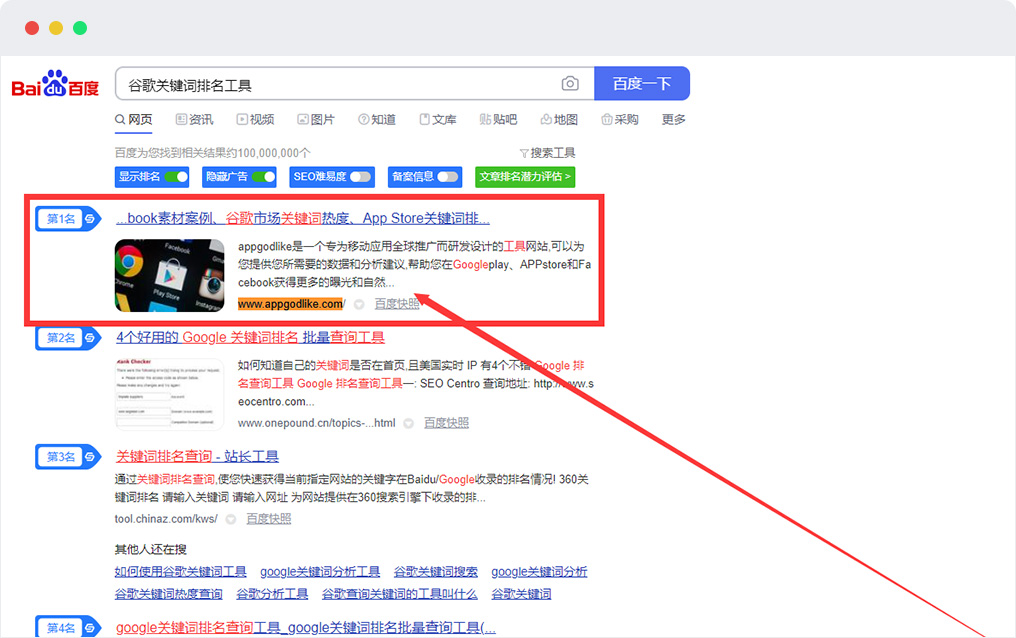Open the 更多 tab menu
This screenshot has height=638, width=1016.
[x=673, y=119]
